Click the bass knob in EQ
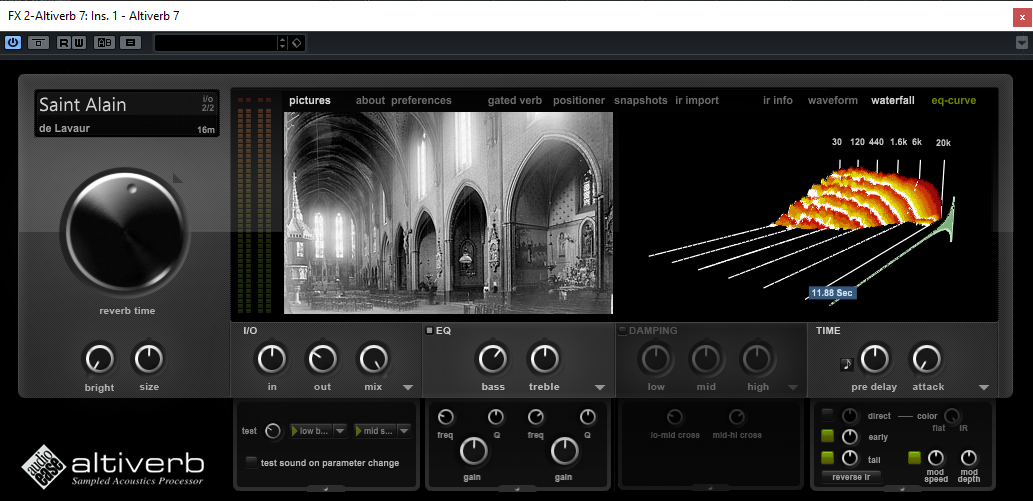1033x501 pixels. [493, 359]
